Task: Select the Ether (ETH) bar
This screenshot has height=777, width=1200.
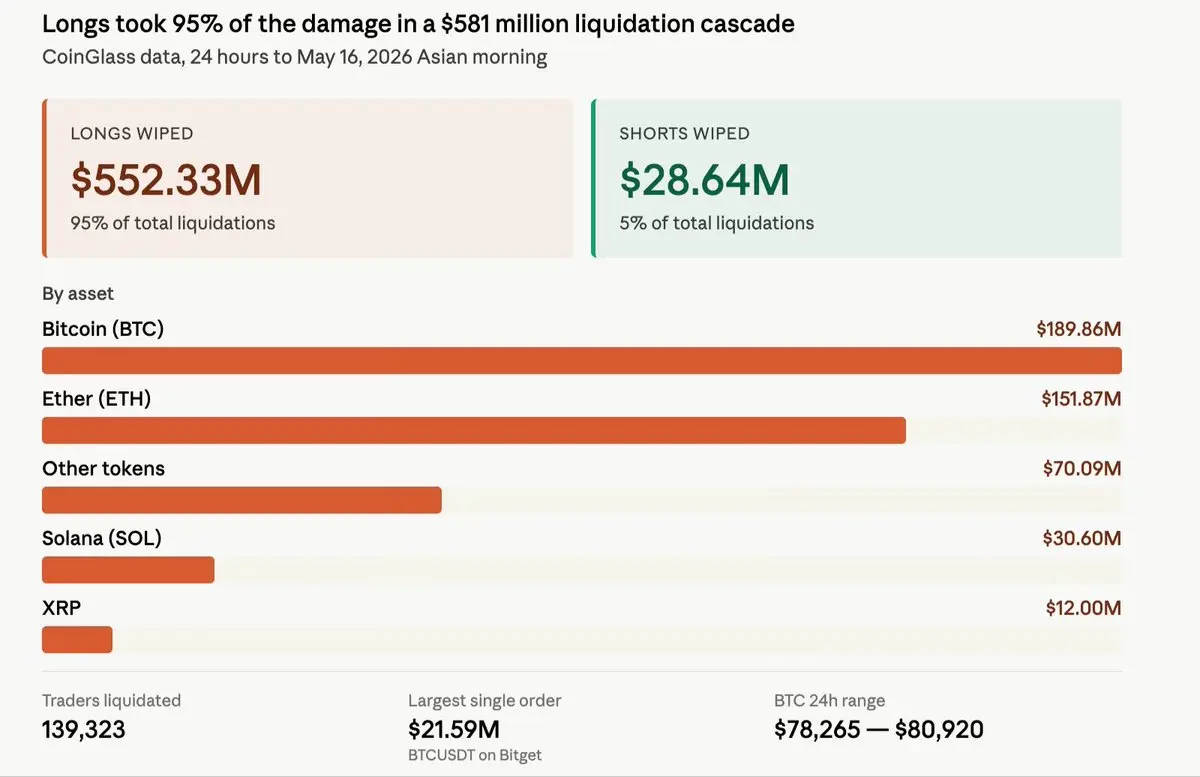Action: (474, 430)
